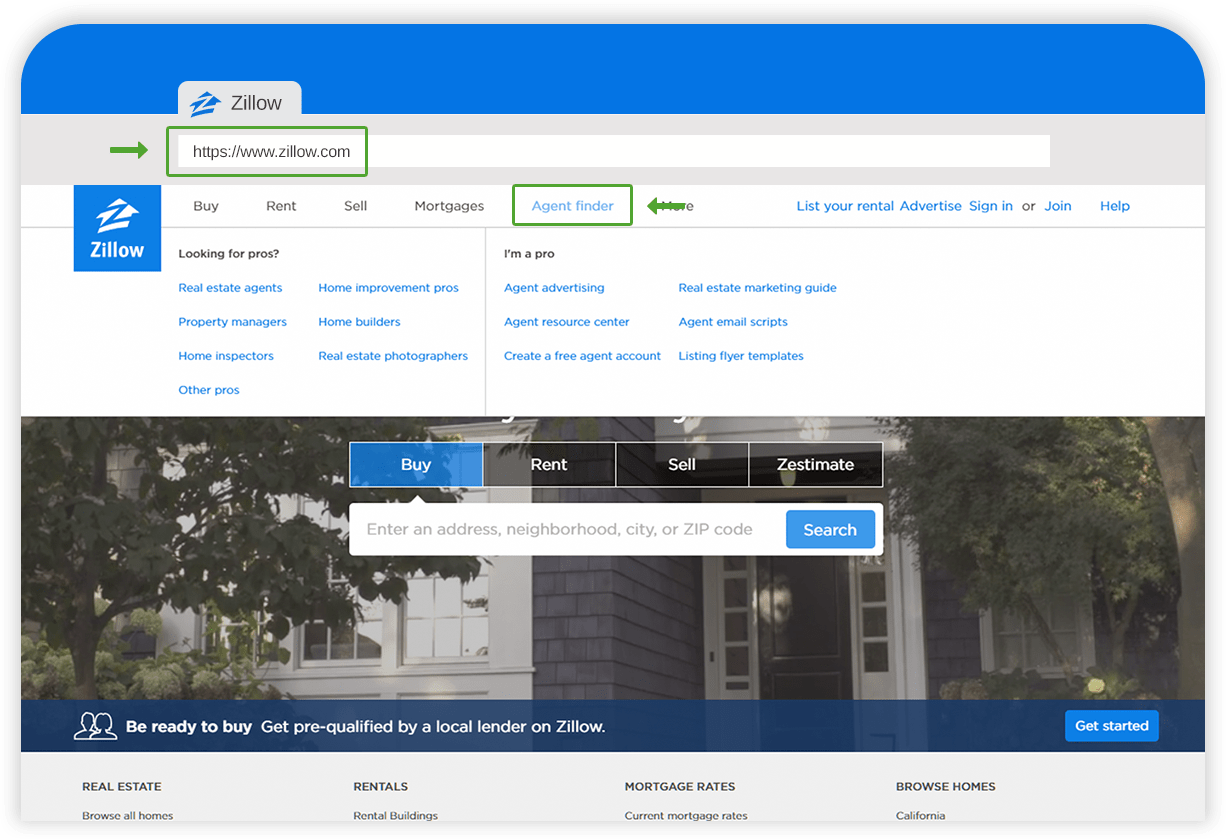1226x839 pixels.
Task: Open Browse all homes in the footer
Action: [129, 815]
